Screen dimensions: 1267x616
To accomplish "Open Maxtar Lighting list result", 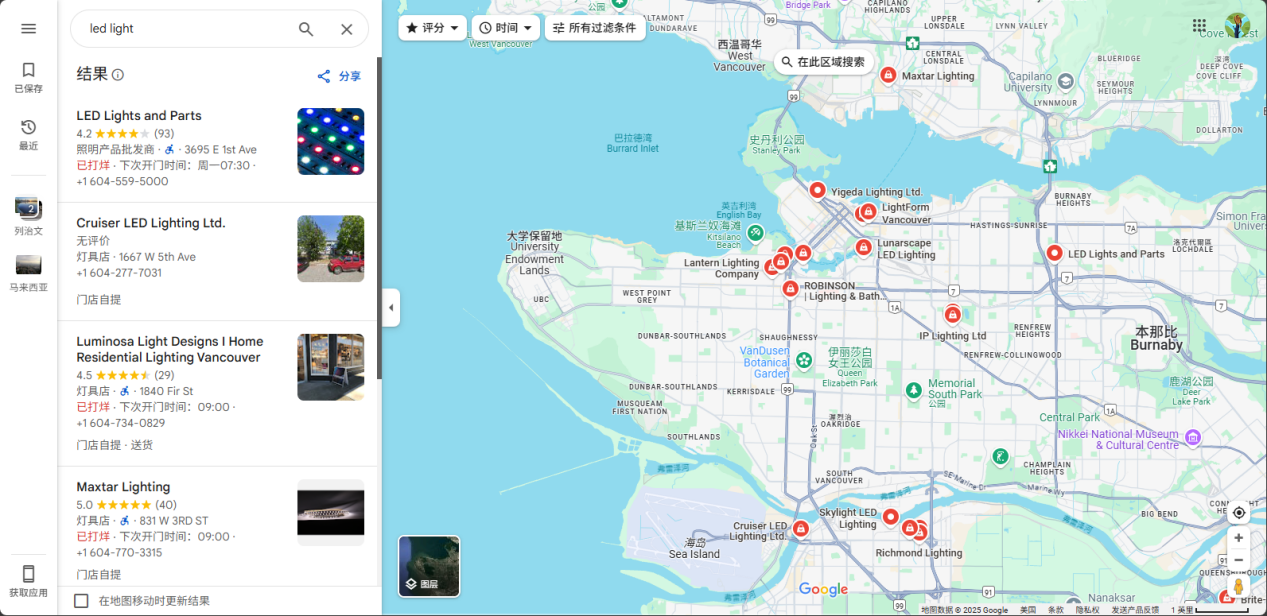I will [x=218, y=527].
